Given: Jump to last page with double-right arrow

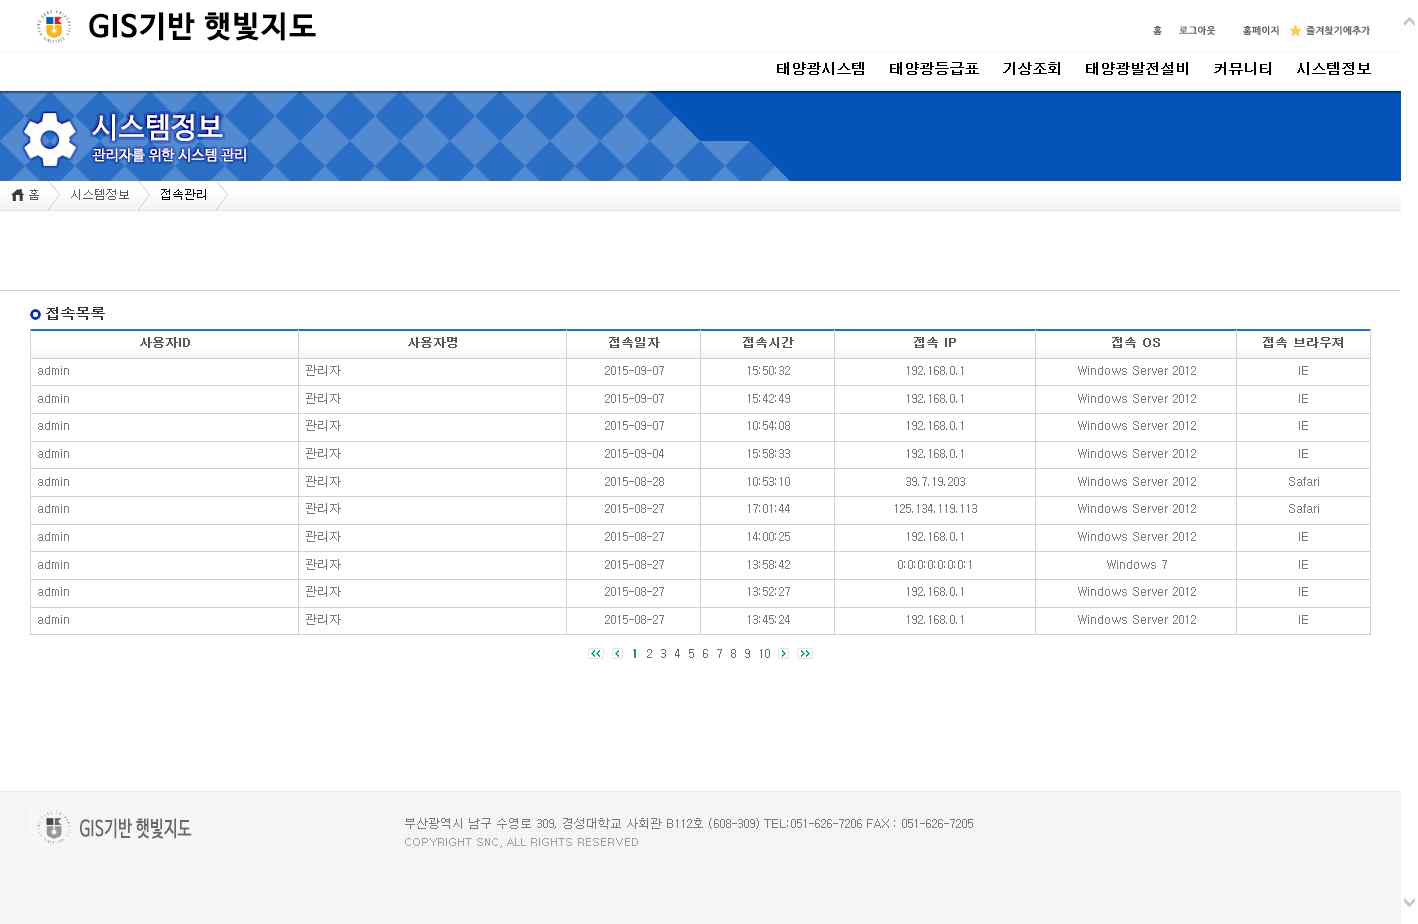Looking at the screenshot, I should pos(805,654).
